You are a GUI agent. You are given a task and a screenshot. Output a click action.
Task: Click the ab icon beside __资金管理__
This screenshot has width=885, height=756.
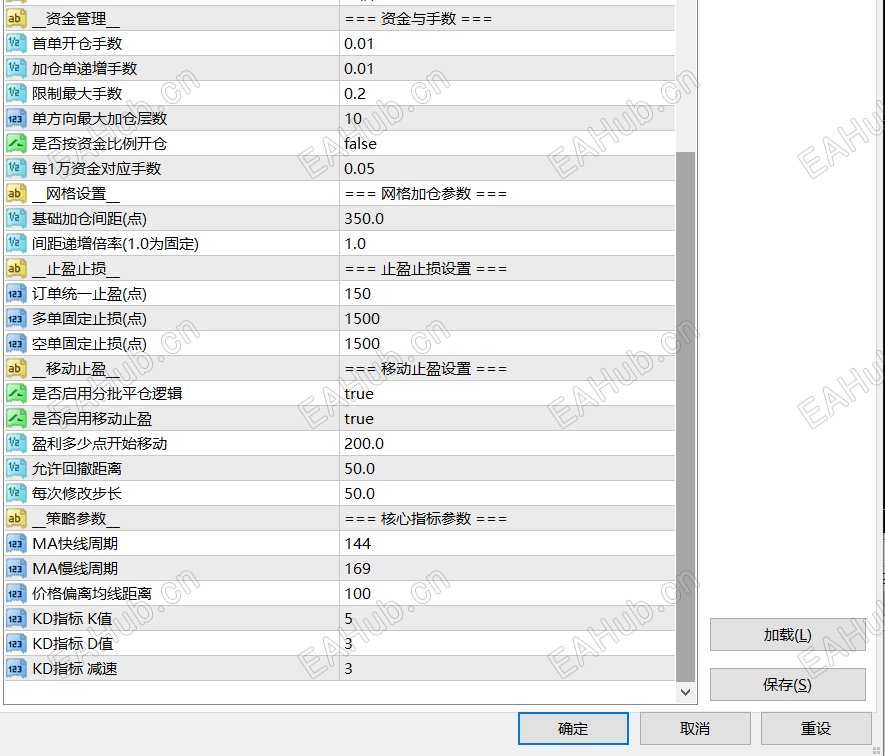pos(15,18)
